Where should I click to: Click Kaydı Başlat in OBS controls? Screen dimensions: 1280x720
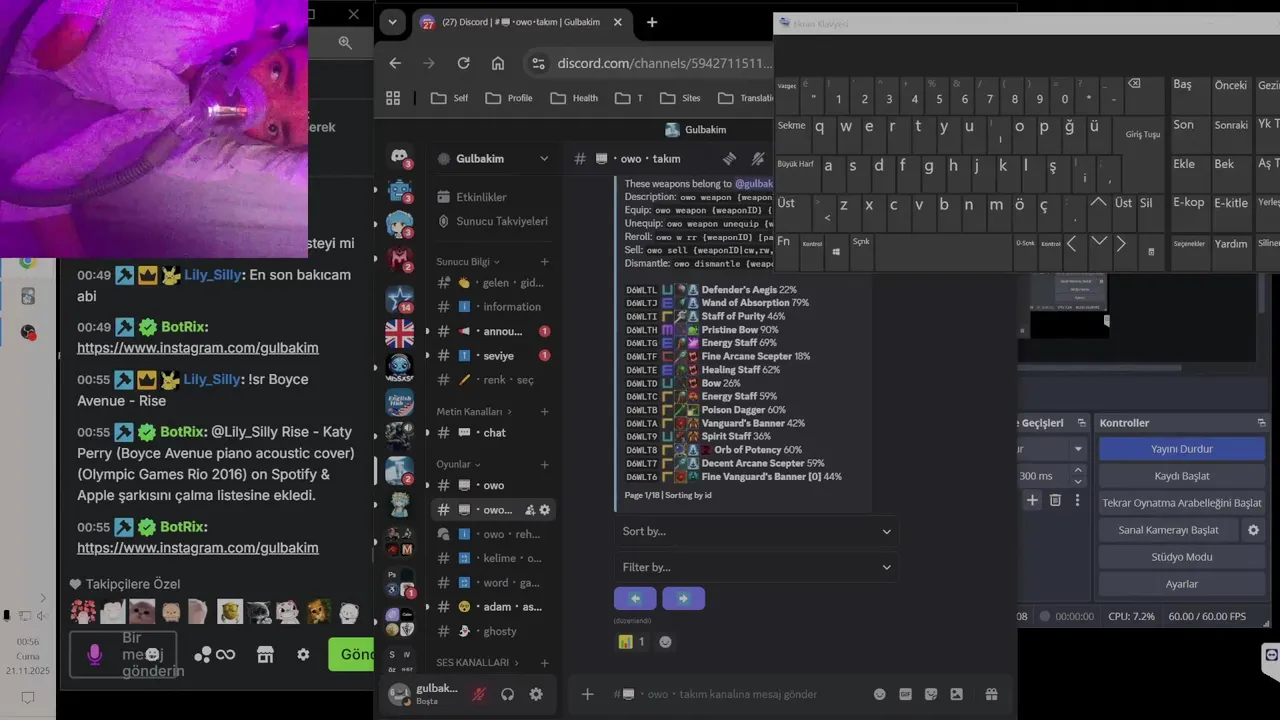coord(1181,476)
